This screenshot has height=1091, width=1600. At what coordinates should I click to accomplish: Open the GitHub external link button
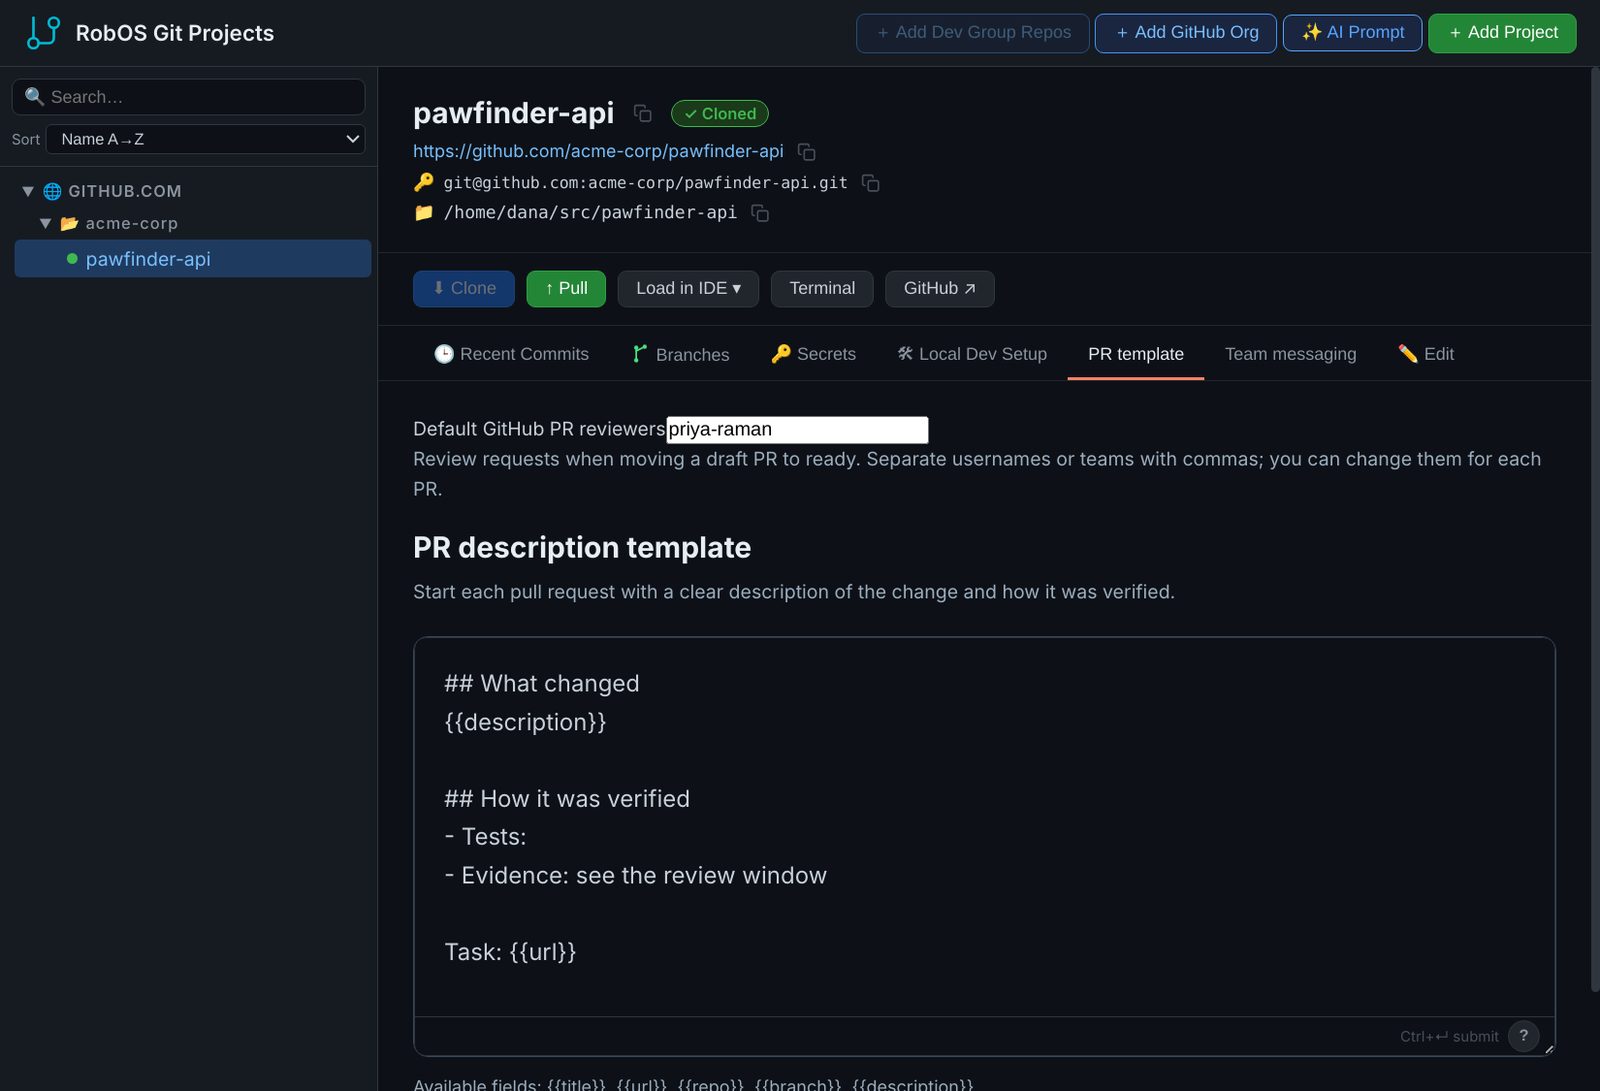(940, 289)
